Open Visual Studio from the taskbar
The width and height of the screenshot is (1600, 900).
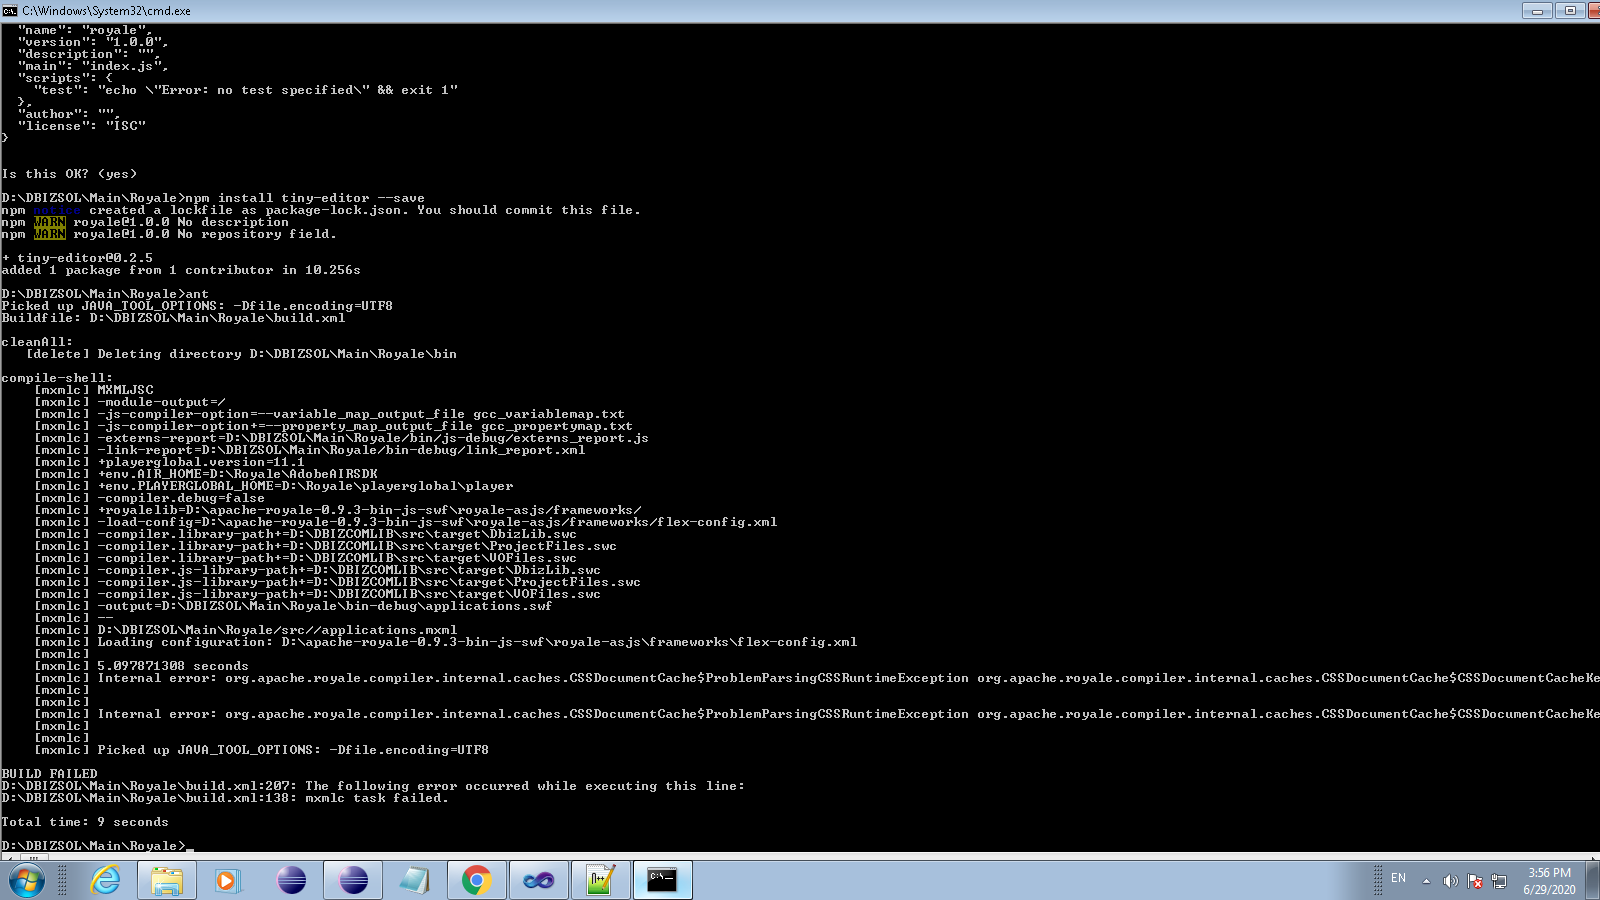pos(539,880)
